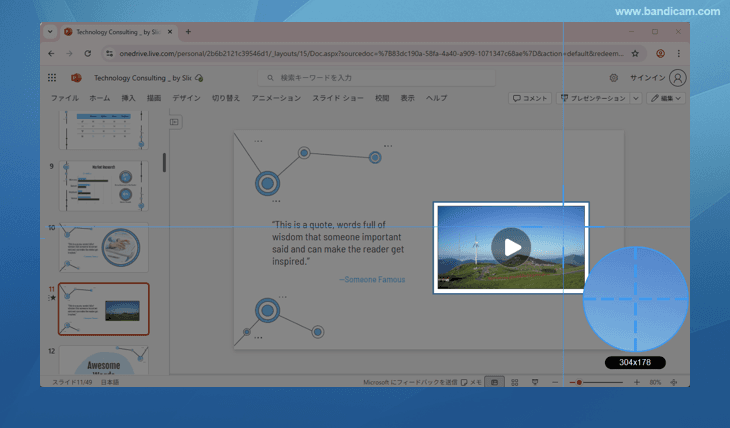Click the zoom slider handle
This screenshot has width=730, height=428.
(x=579, y=382)
